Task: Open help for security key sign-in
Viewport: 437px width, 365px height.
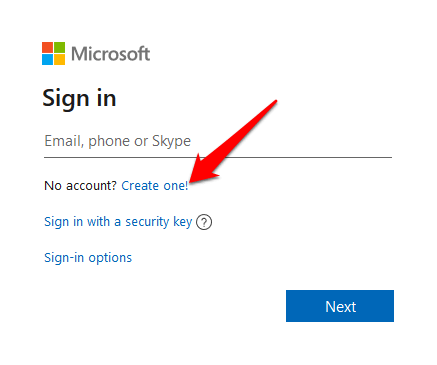Action: pyautogui.click(x=204, y=222)
